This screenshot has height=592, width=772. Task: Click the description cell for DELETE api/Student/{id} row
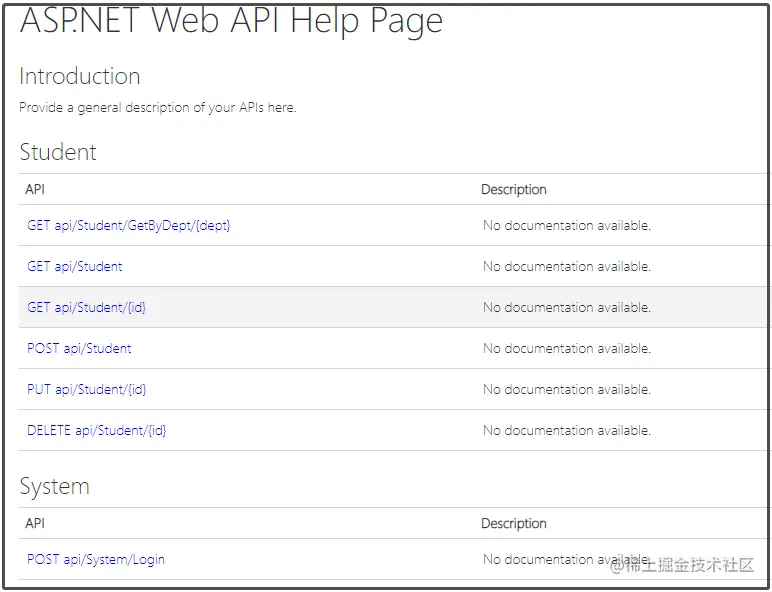[567, 430]
